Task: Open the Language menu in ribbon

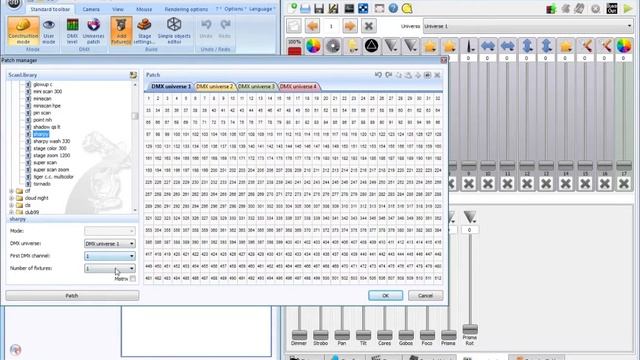Action: pos(260,9)
